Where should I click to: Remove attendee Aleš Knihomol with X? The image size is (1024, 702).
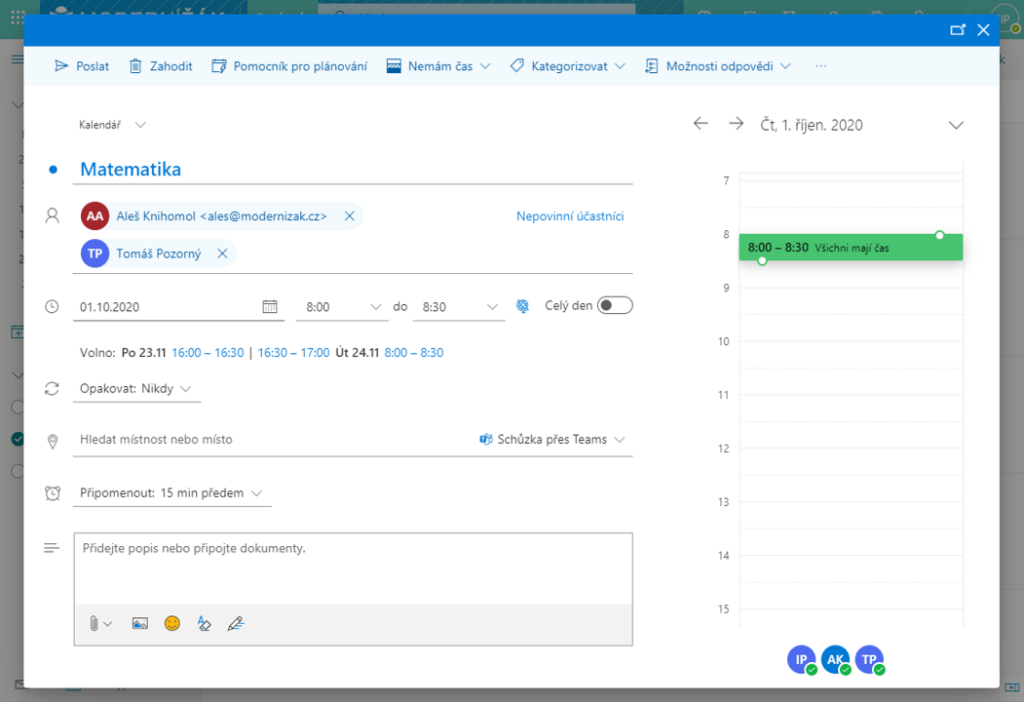tap(349, 216)
